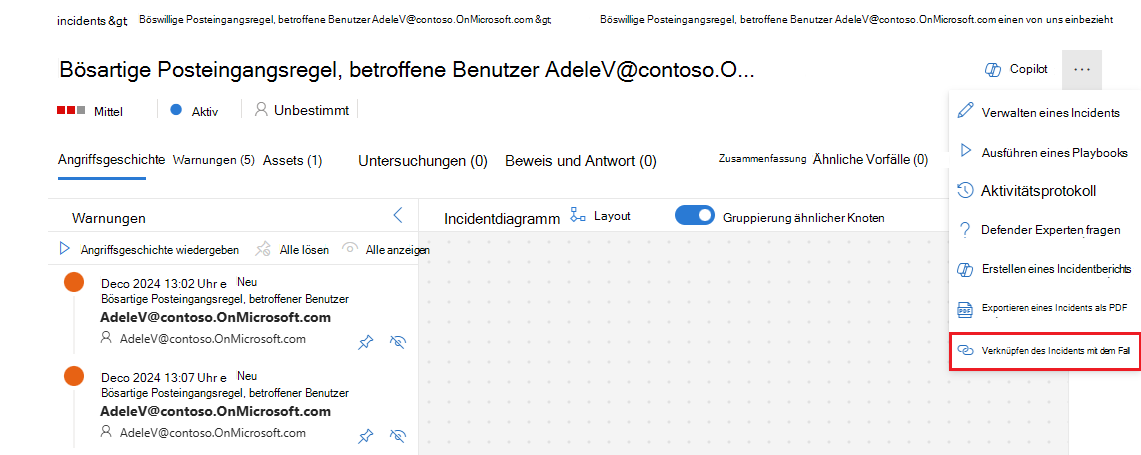
Task: Click user AdeleV under 13:07 alert
Action: point(212,432)
